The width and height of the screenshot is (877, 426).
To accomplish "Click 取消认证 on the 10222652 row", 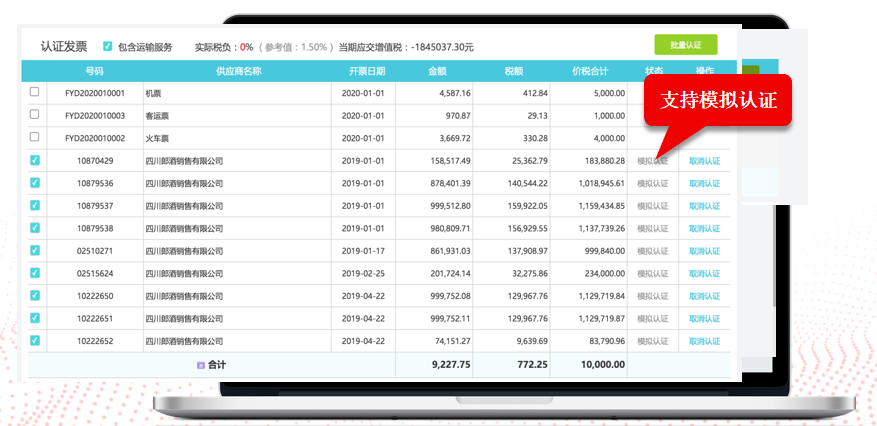I will (704, 342).
